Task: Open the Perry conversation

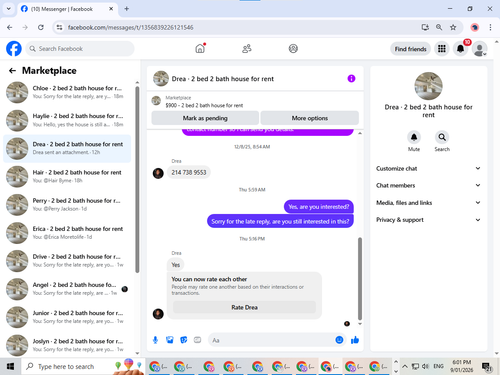Action: click(x=67, y=205)
